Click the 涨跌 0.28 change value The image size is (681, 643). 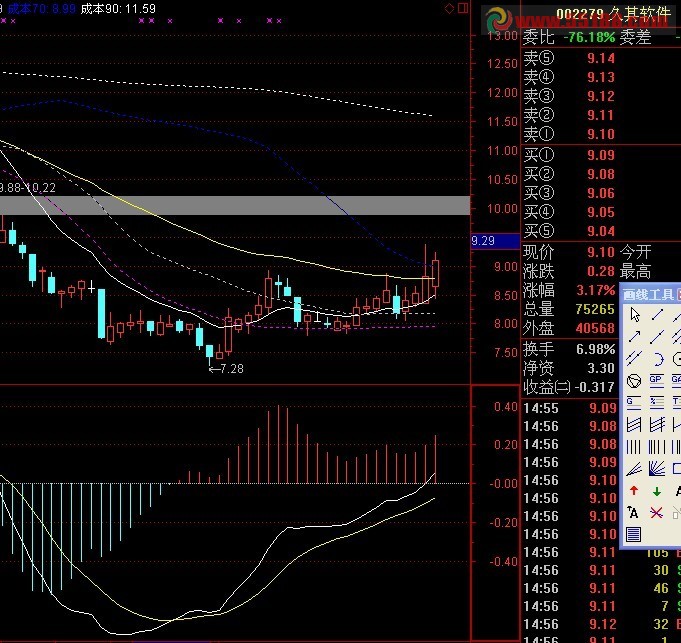pyautogui.click(x=601, y=271)
